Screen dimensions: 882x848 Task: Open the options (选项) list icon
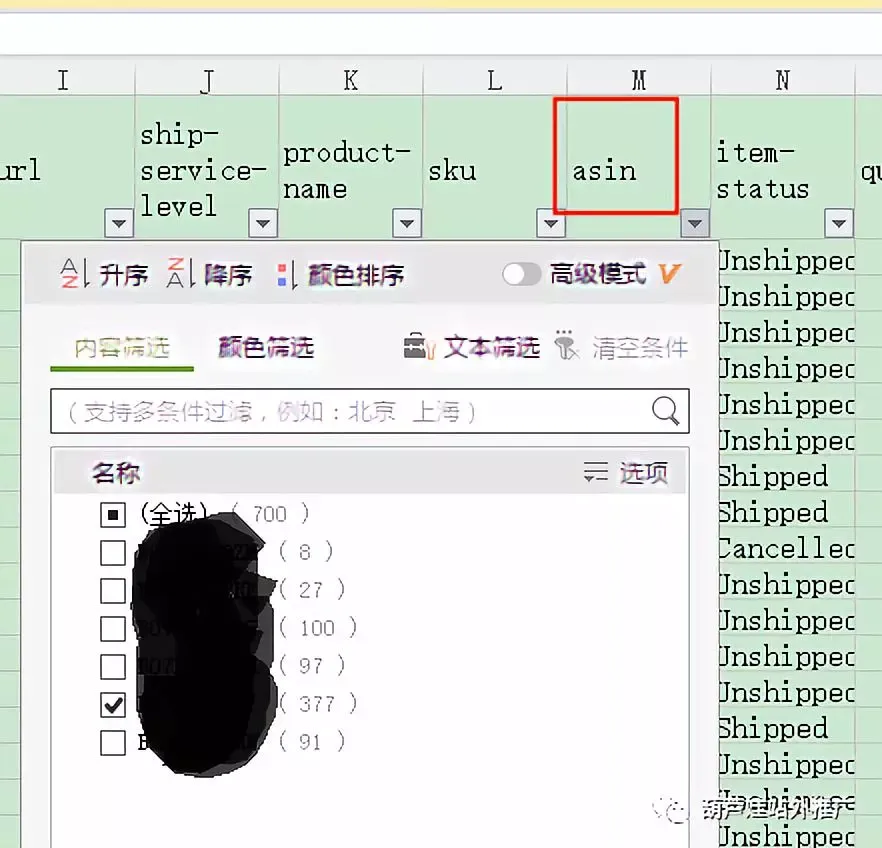click(x=596, y=472)
